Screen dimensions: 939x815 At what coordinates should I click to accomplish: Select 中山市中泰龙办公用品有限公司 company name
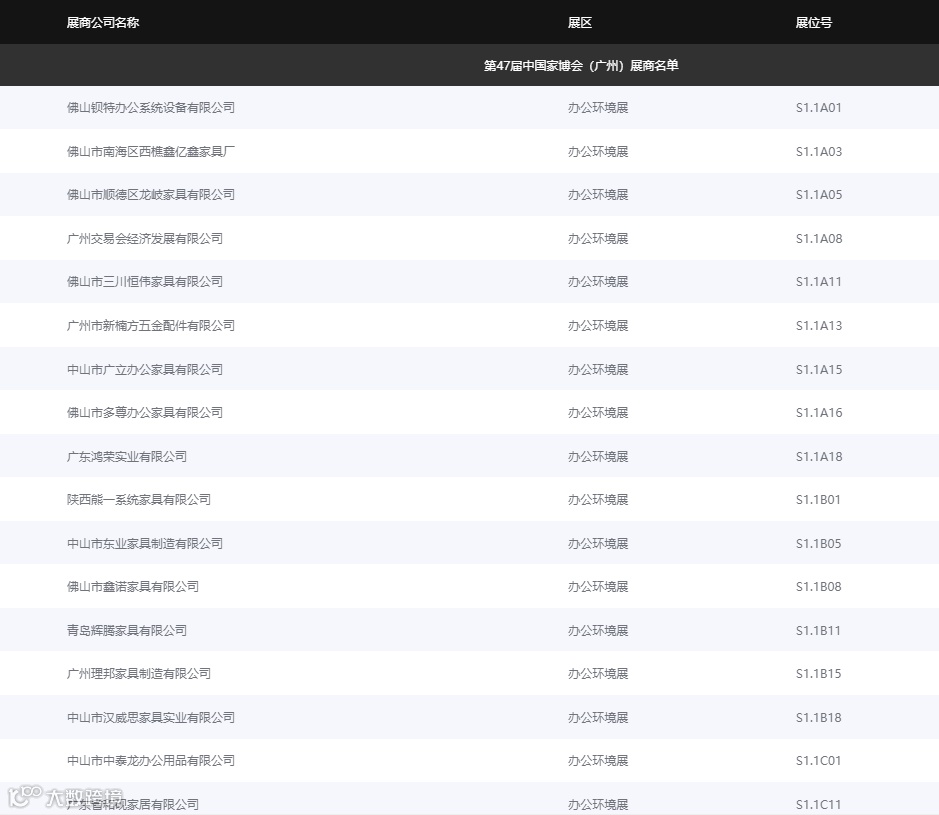click(151, 761)
